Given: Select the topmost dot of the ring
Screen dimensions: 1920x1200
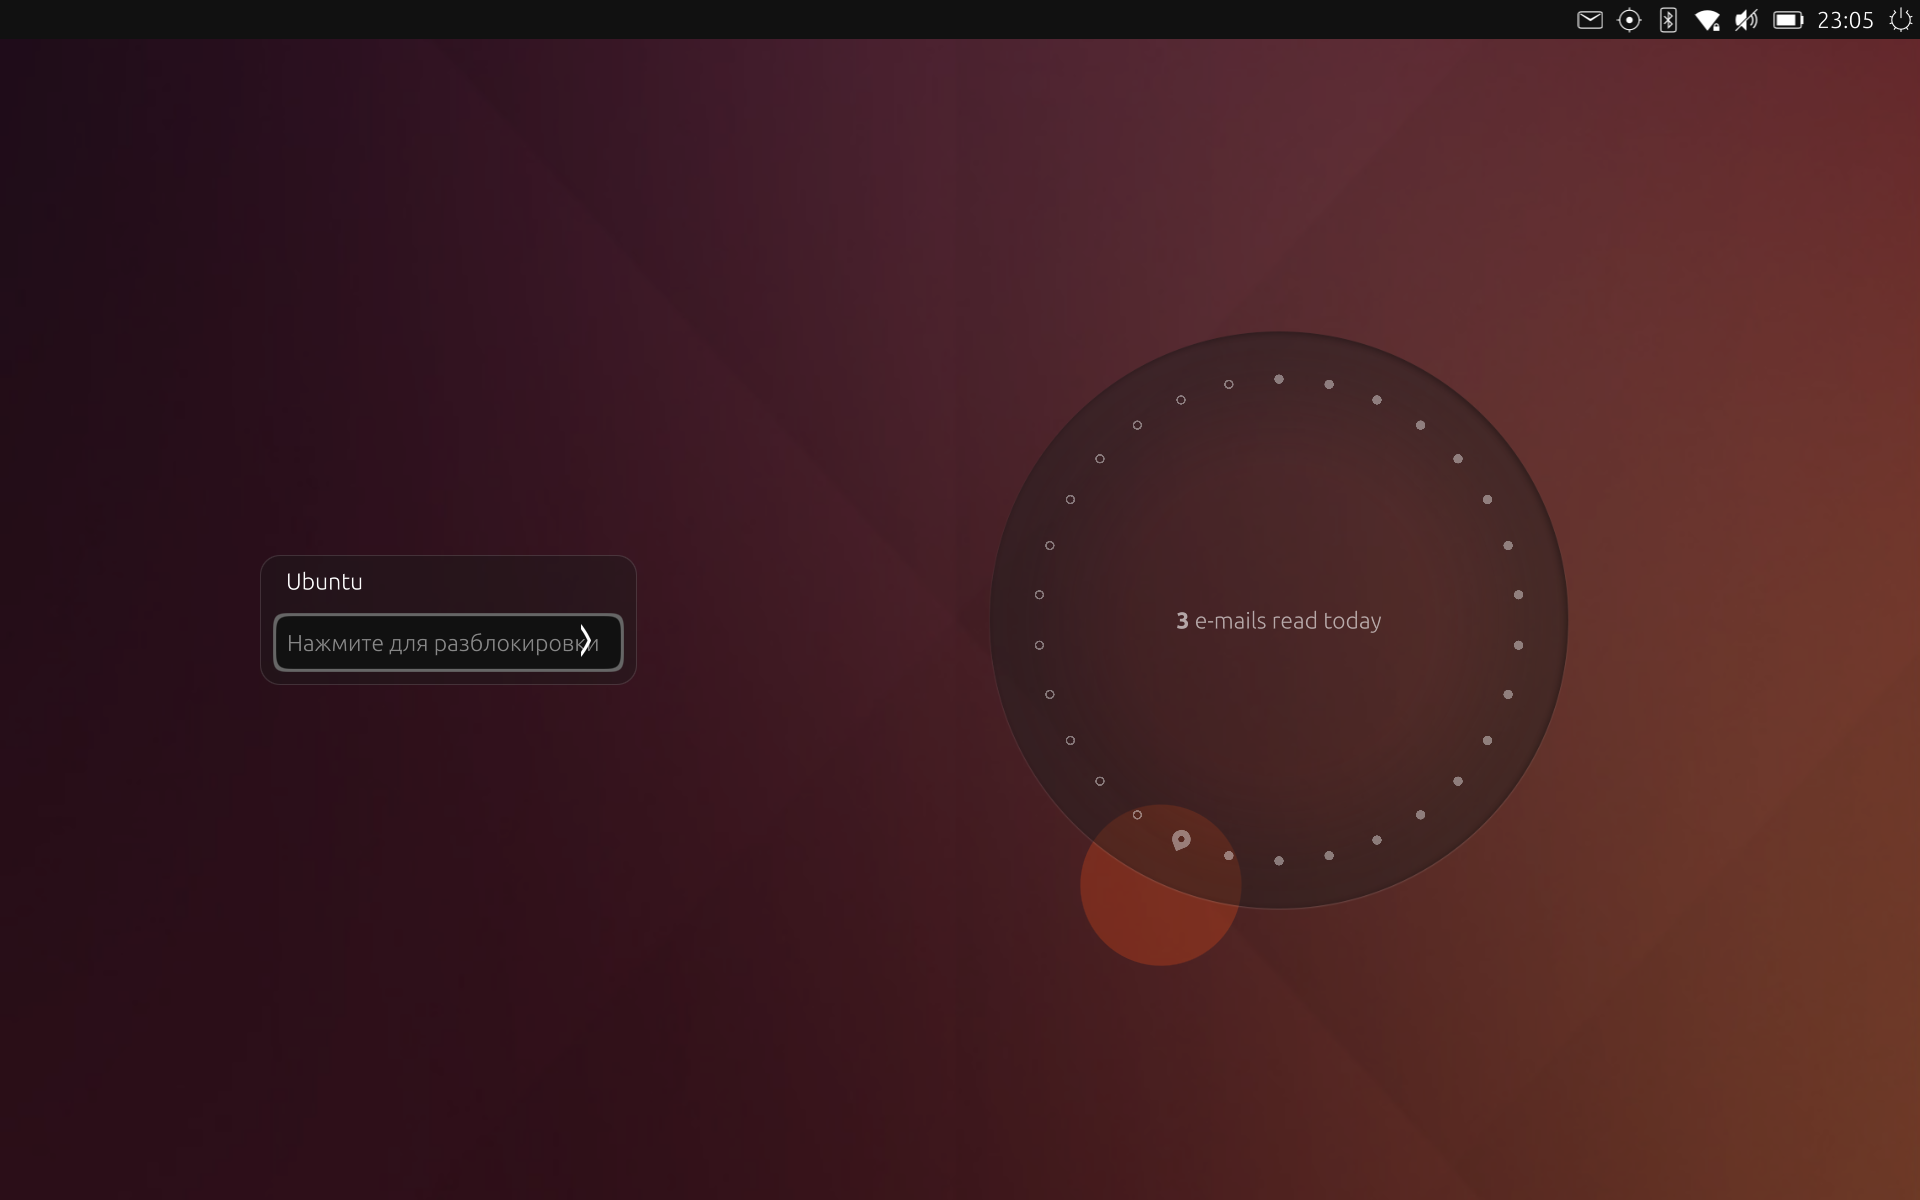Looking at the screenshot, I should tap(1278, 379).
